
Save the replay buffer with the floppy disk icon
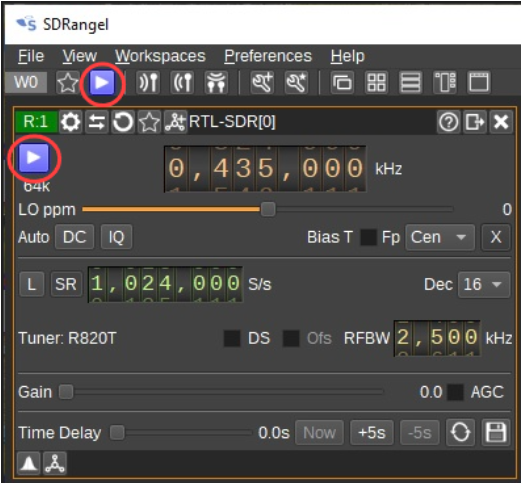coord(496,432)
